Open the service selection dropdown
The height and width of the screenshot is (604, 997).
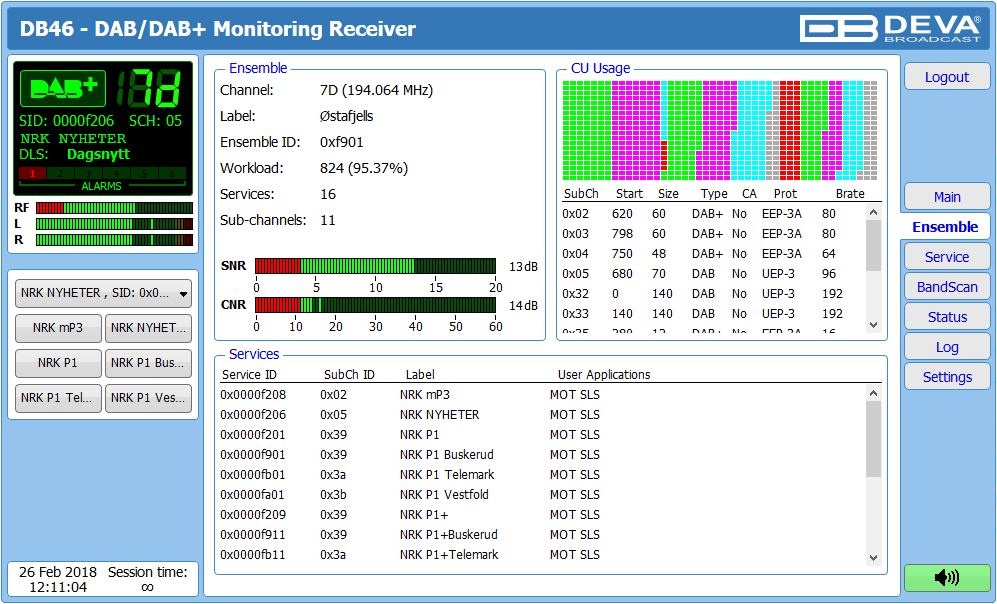[103, 293]
